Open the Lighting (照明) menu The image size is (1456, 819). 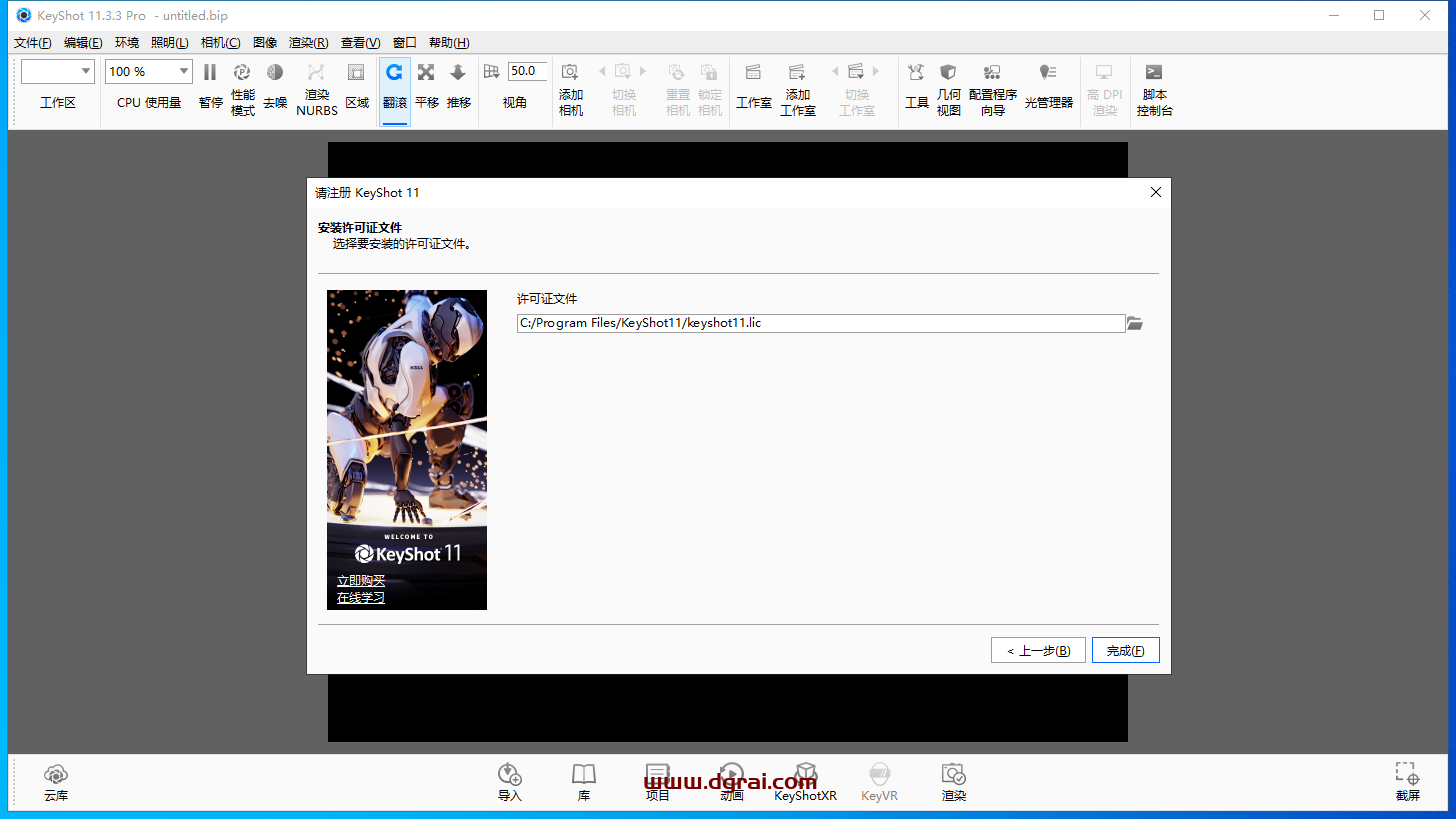[x=169, y=43]
